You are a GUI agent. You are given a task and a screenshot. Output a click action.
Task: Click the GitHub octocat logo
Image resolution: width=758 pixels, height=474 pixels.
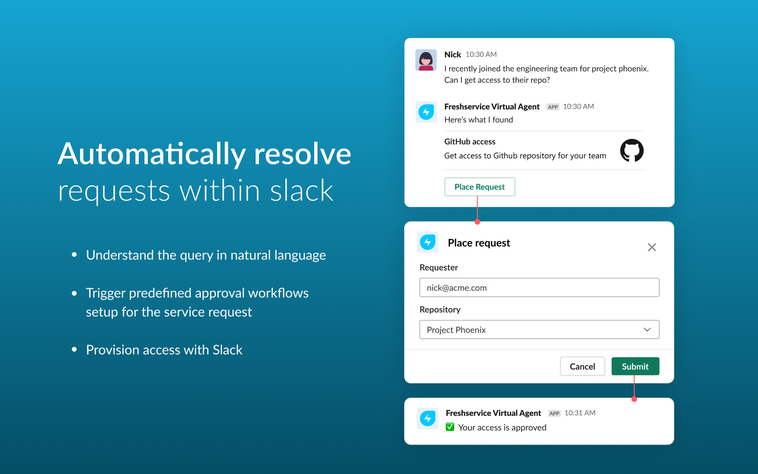click(x=632, y=150)
